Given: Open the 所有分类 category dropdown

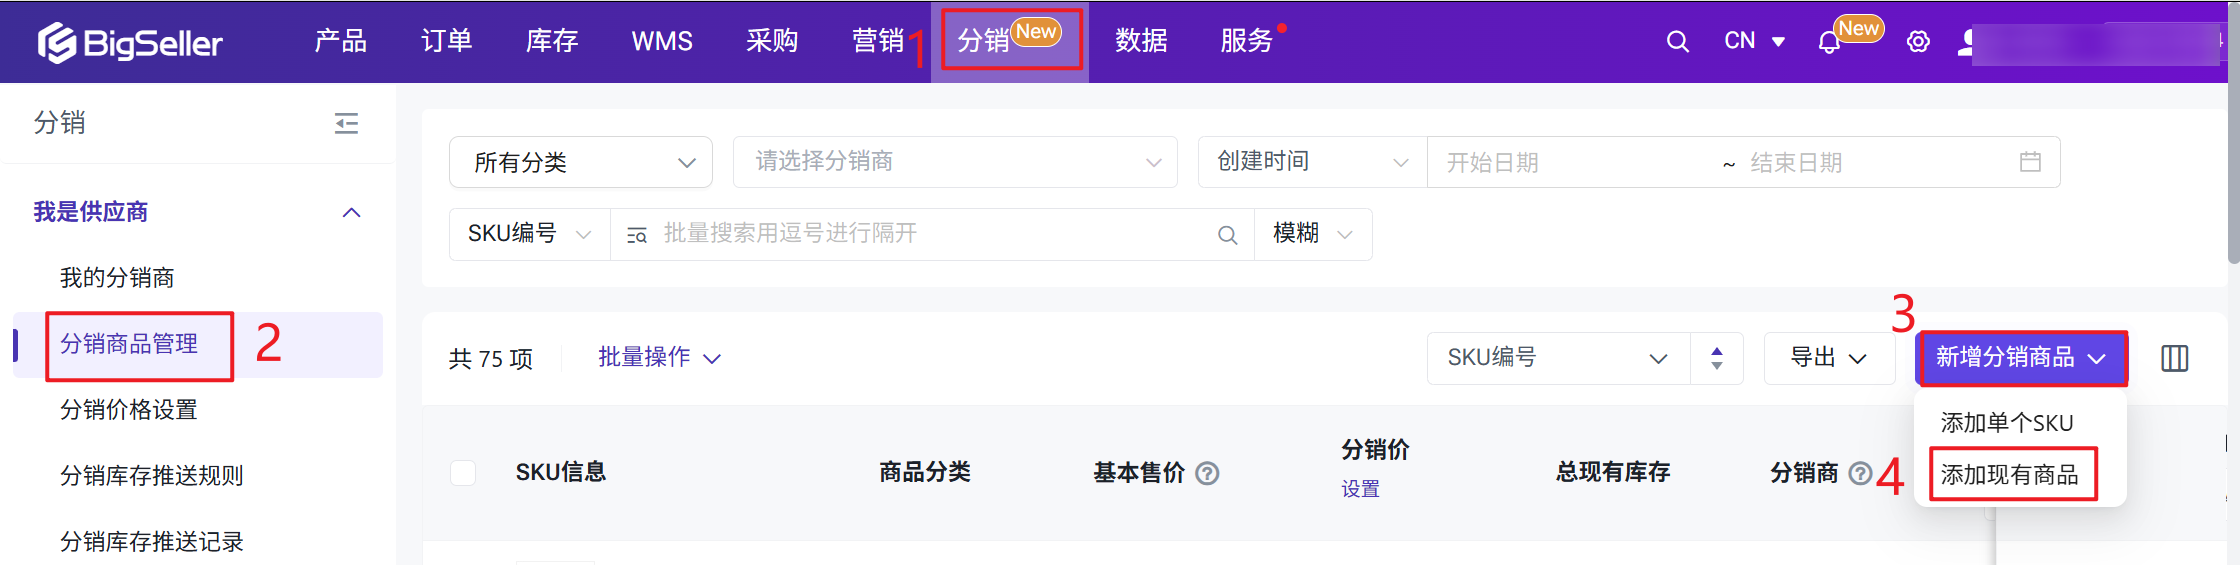Looking at the screenshot, I should pos(580,162).
